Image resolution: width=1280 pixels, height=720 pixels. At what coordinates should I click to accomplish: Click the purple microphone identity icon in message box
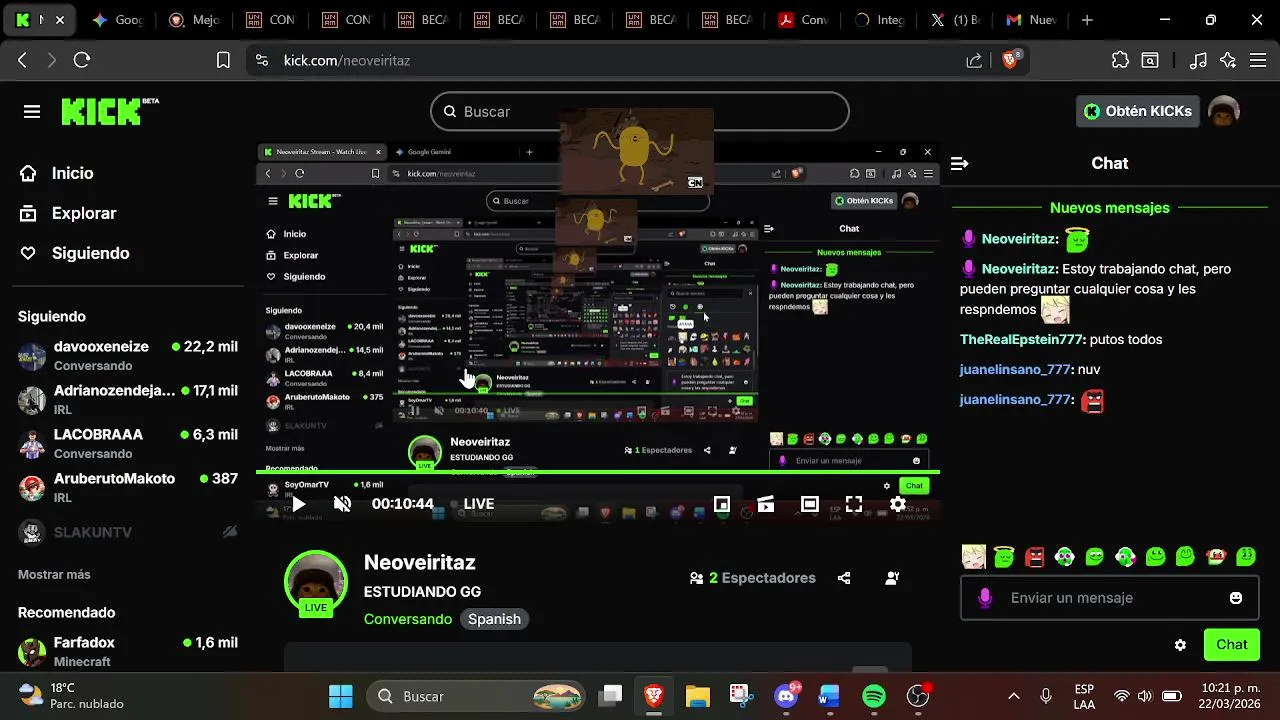(985, 598)
